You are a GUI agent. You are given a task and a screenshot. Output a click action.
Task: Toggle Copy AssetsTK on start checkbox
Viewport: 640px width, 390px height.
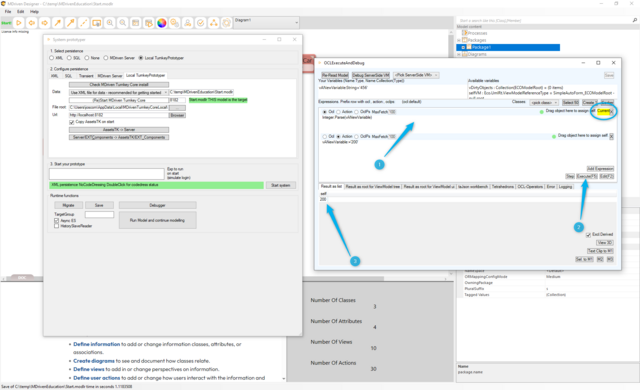(x=72, y=122)
